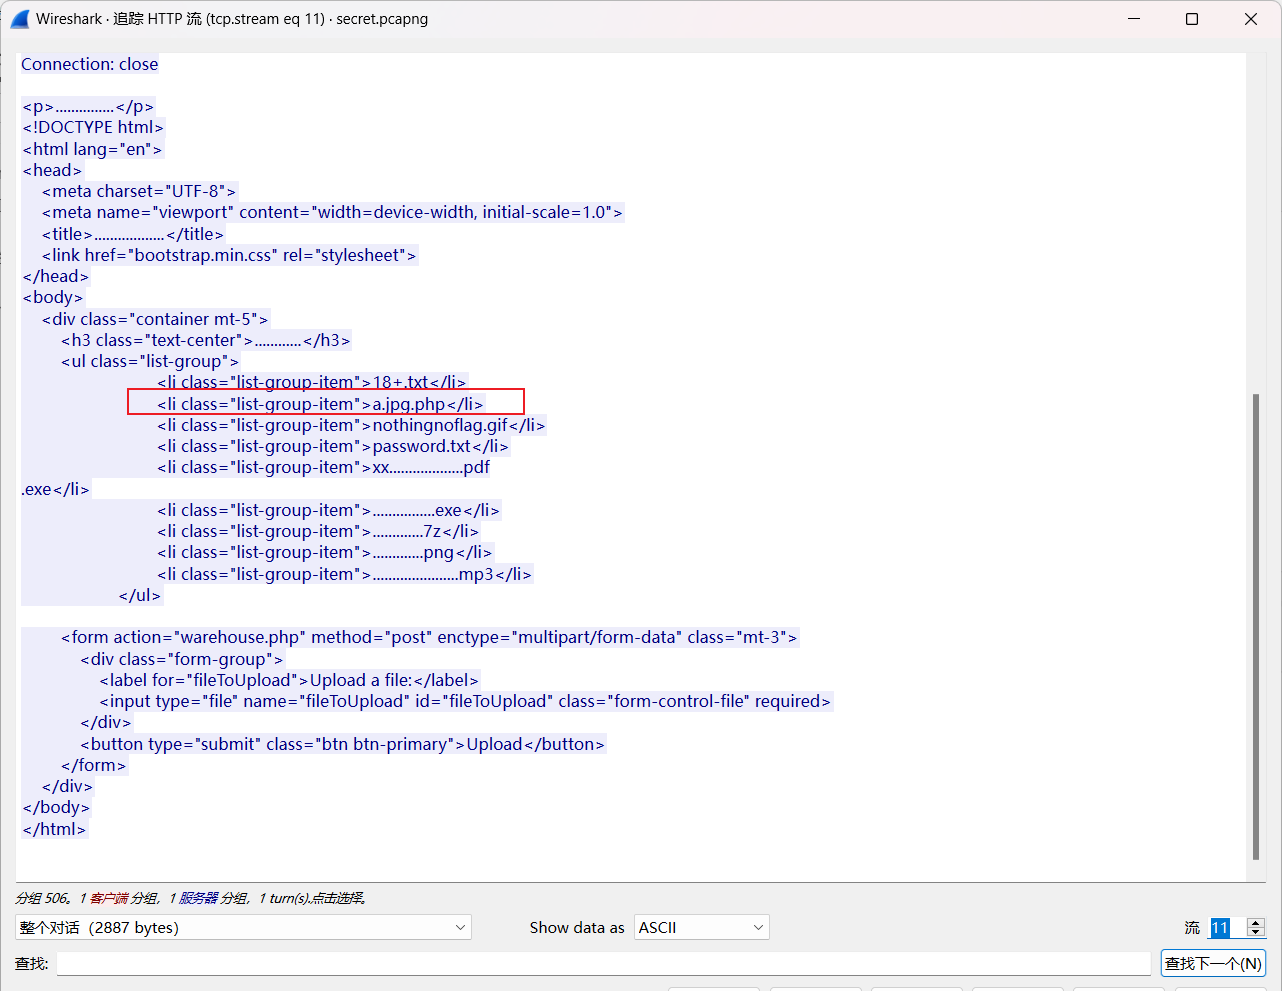Click the closing </html> tag line

[x=55, y=829]
